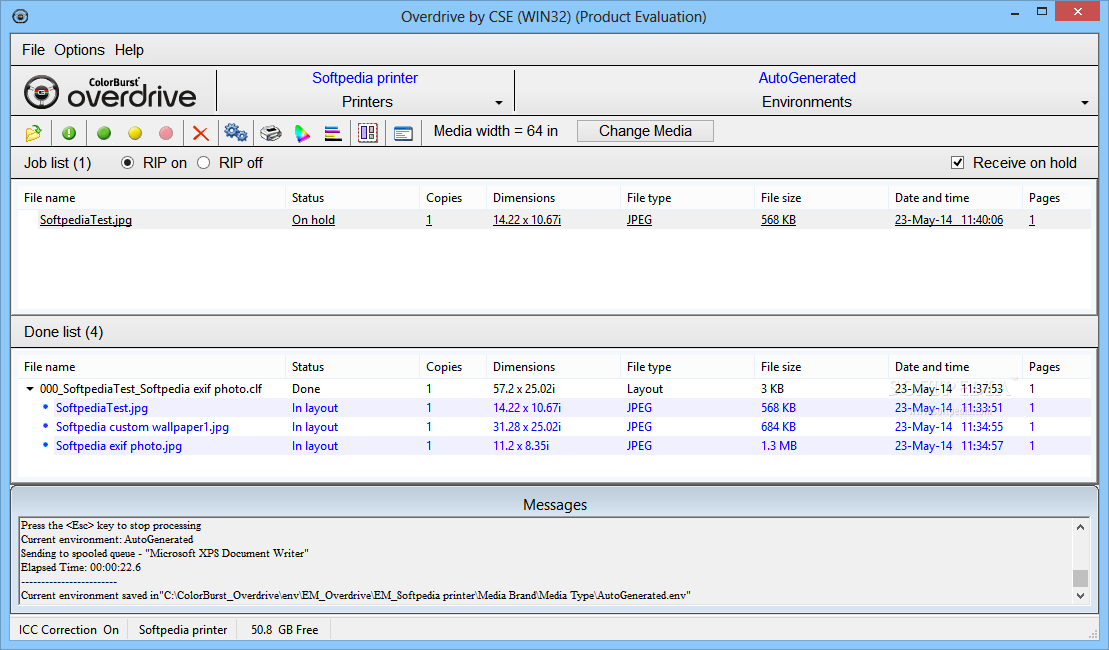Select SoftpediaTest.jpg in the Job list
Image resolution: width=1109 pixels, height=650 pixels.
click(x=86, y=219)
